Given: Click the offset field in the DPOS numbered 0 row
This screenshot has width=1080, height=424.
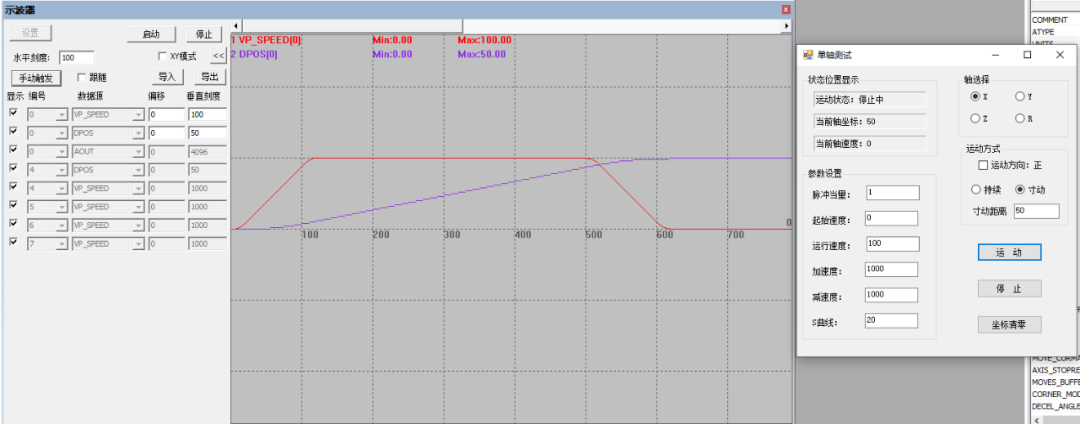Looking at the screenshot, I should pyautogui.click(x=167, y=133).
